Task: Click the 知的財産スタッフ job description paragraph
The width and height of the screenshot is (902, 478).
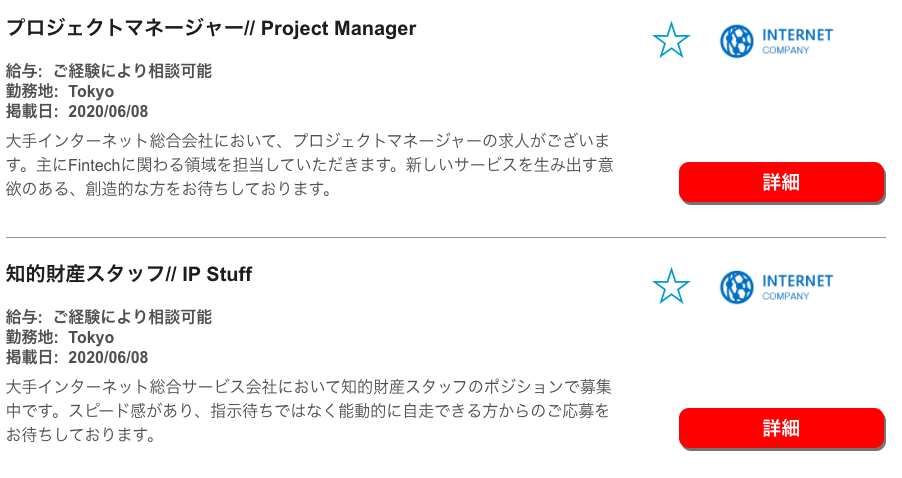Action: (x=308, y=411)
